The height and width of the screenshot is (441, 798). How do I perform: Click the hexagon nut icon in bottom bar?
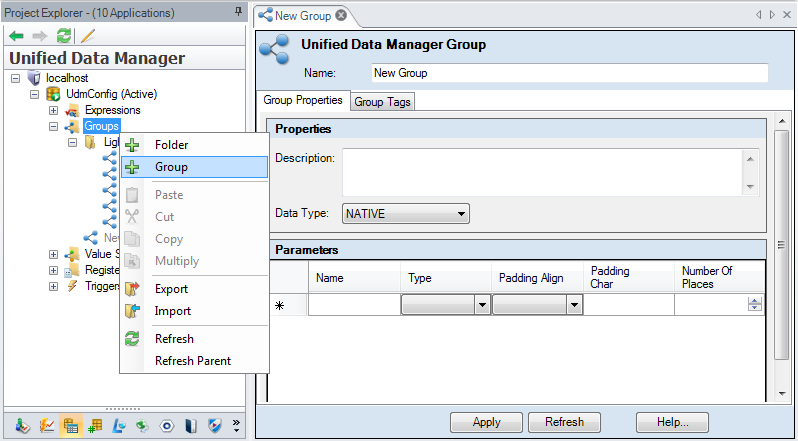tap(167, 426)
